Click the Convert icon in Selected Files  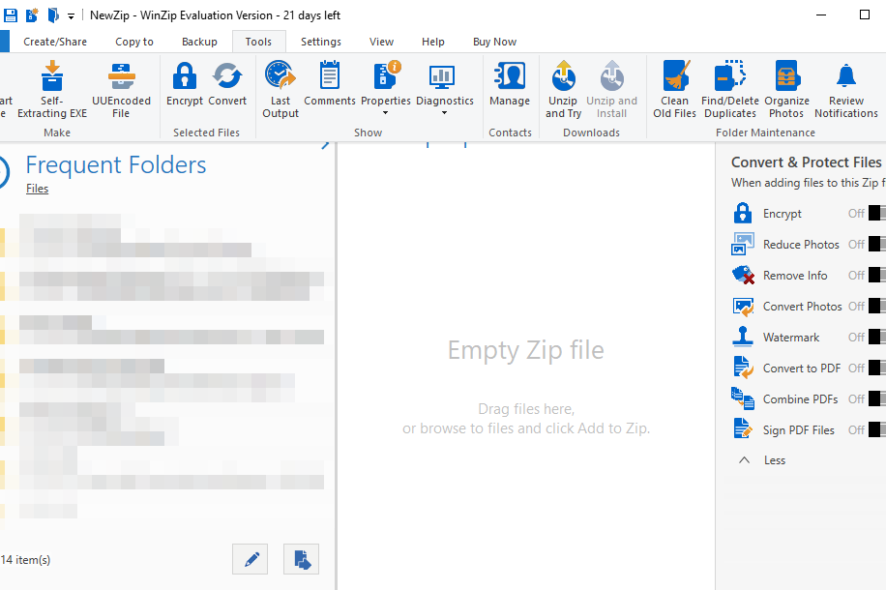(x=227, y=76)
